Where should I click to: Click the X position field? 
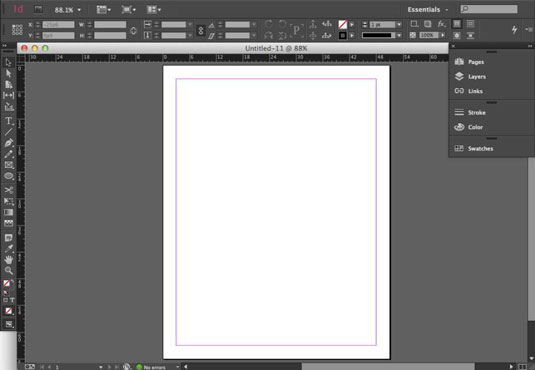click(58, 25)
